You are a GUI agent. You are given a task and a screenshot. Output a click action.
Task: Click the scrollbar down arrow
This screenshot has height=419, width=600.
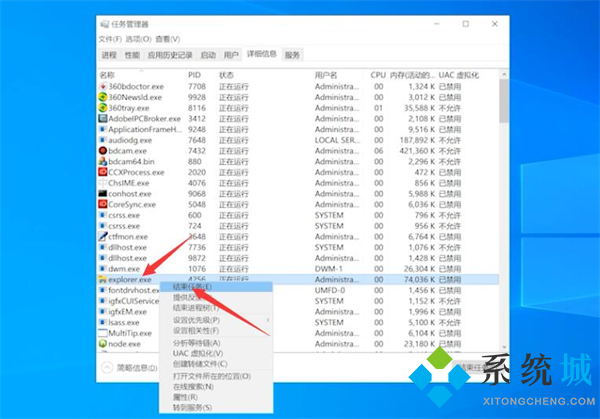(504, 347)
